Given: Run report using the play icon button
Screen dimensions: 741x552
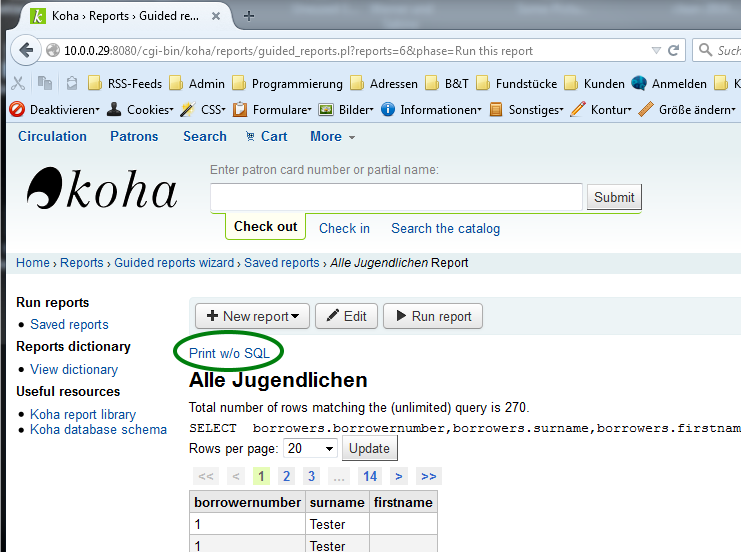Looking at the screenshot, I should [x=433, y=316].
